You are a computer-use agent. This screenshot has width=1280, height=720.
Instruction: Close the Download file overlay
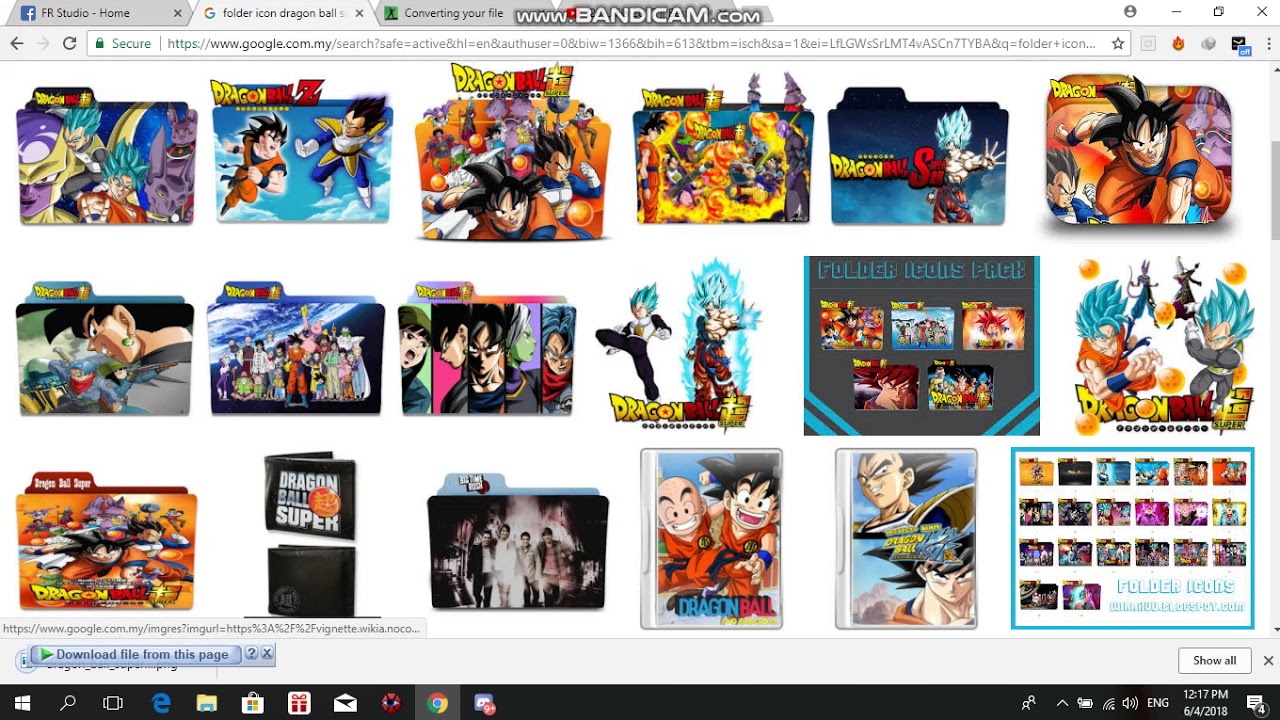click(x=267, y=654)
